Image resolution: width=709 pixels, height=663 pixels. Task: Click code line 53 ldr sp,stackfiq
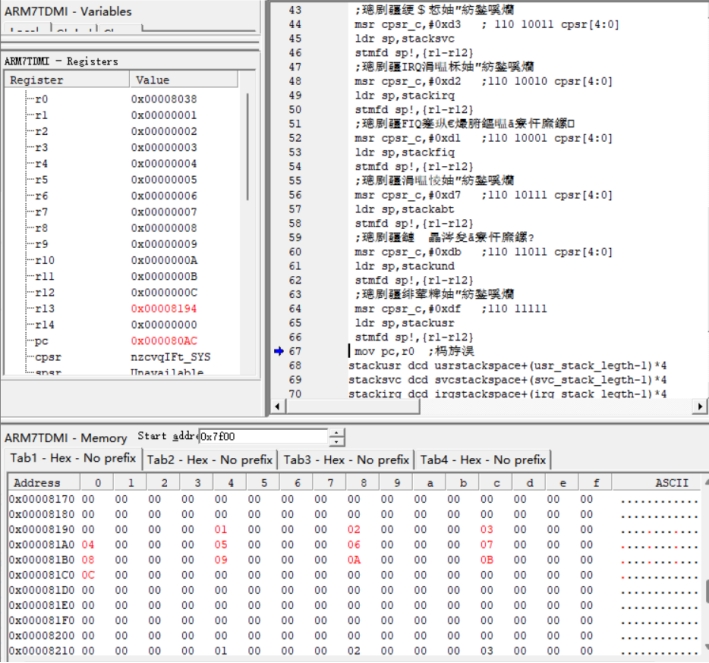point(405,152)
